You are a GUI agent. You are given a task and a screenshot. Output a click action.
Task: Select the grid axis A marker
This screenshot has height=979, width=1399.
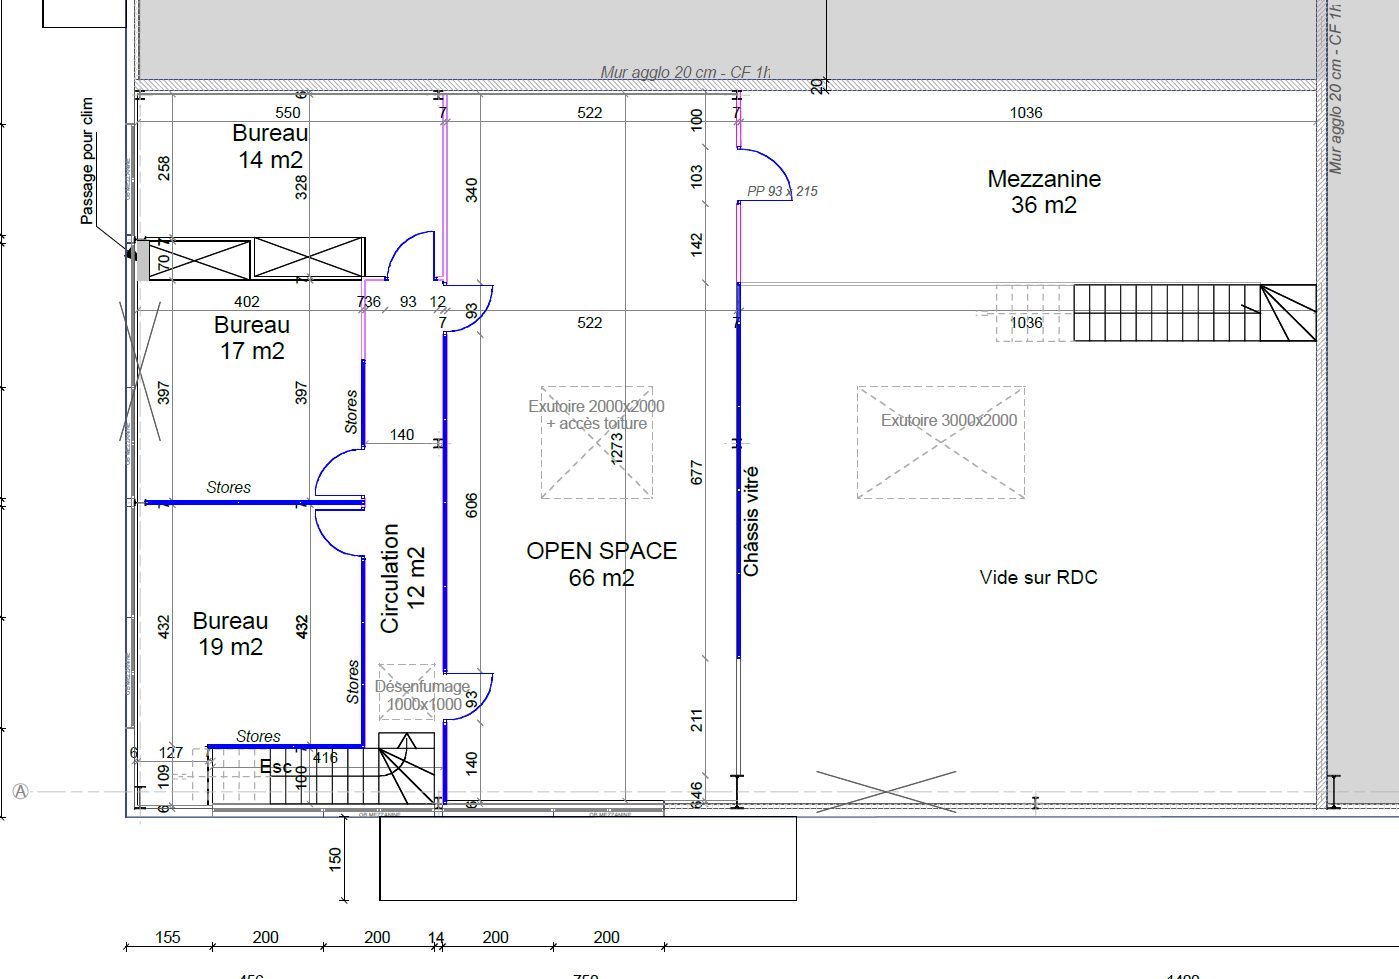[x=20, y=791]
